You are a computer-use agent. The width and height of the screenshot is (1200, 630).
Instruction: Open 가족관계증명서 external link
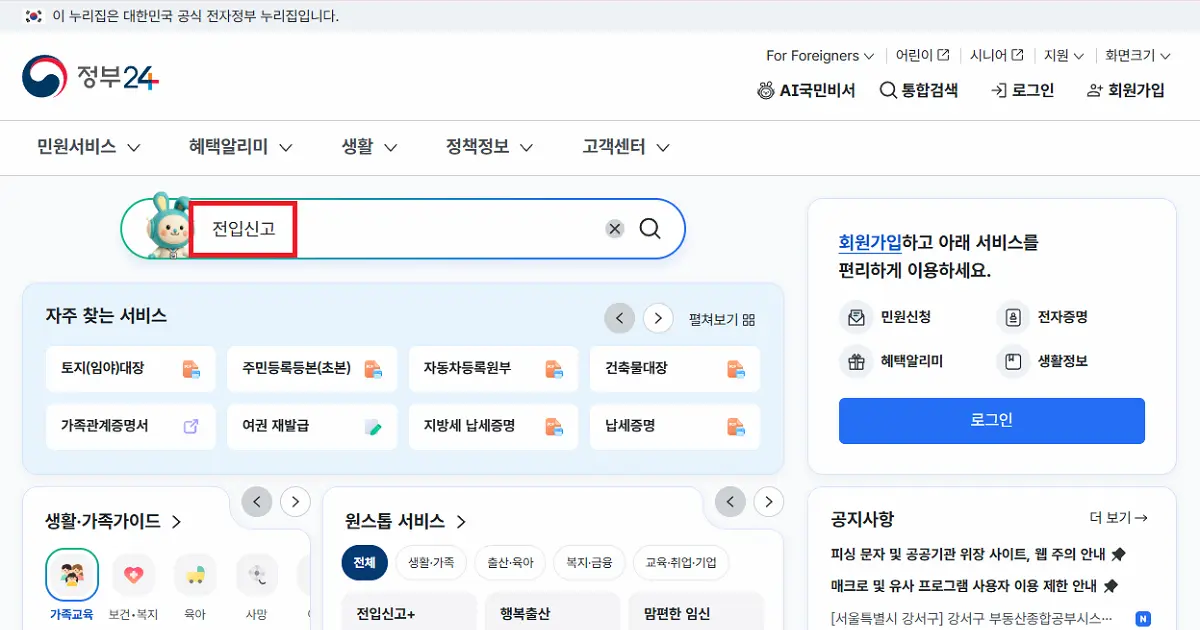pos(130,426)
